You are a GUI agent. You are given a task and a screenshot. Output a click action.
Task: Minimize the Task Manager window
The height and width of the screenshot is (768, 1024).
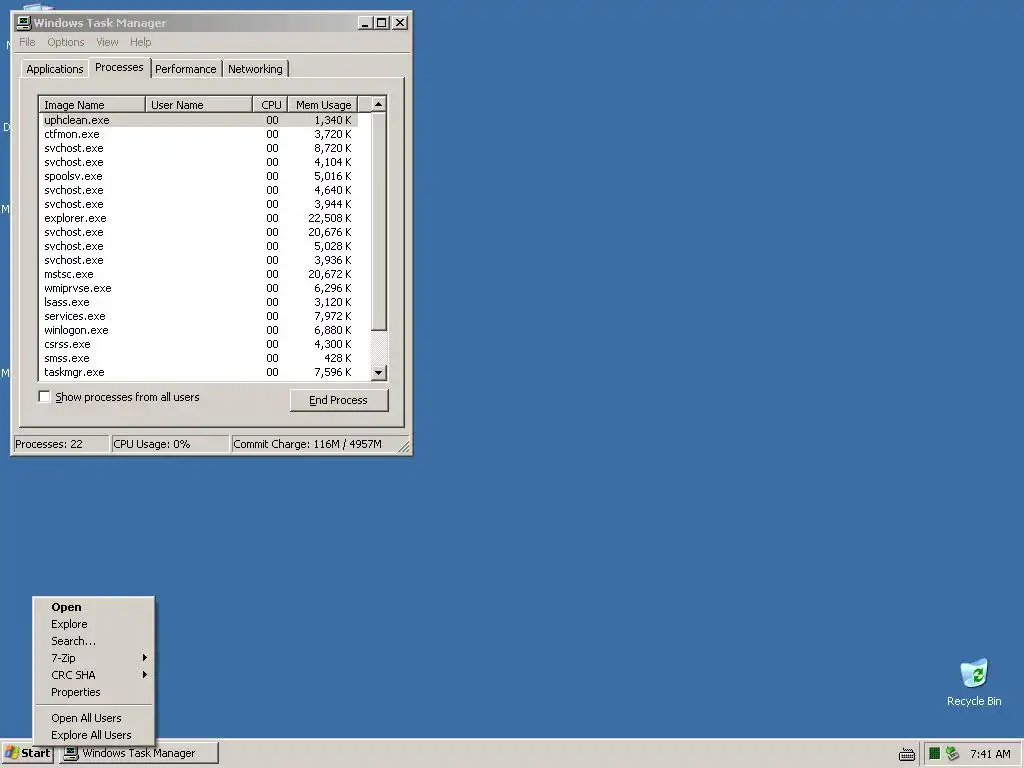(365, 23)
